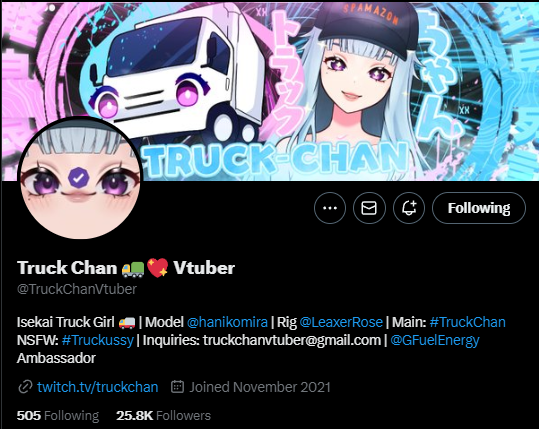
Task: Follow the #TruckChan hashtag link
Action: click(467, 322)
